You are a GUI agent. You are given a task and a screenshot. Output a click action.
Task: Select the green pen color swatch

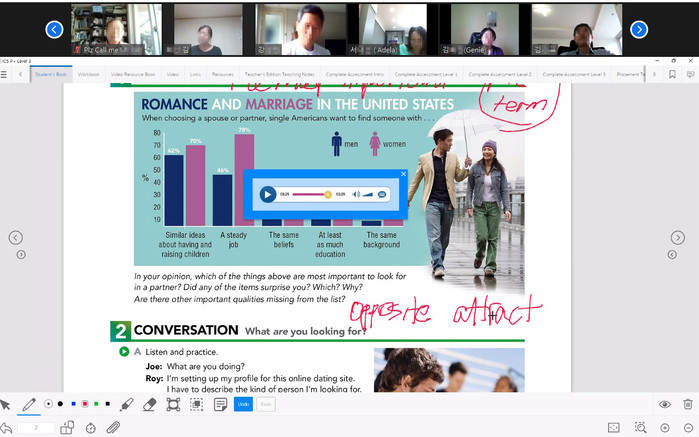[97, 404]
